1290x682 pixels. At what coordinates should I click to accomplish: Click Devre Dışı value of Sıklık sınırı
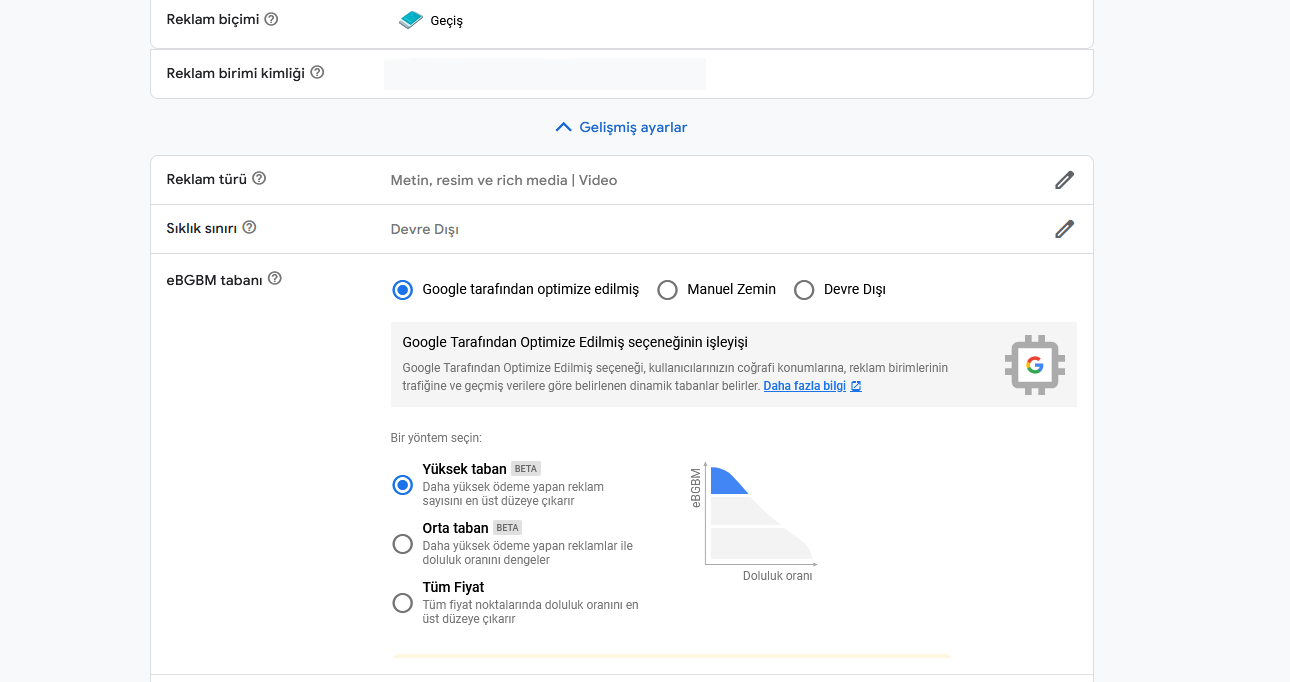coord(425,230)
